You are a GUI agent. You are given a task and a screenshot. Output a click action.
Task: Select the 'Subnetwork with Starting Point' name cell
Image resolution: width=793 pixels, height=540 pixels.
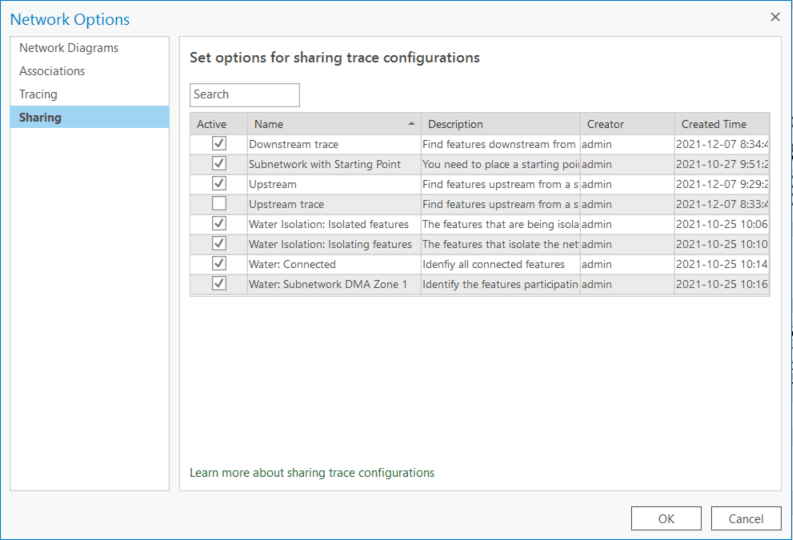coord(334,164)
